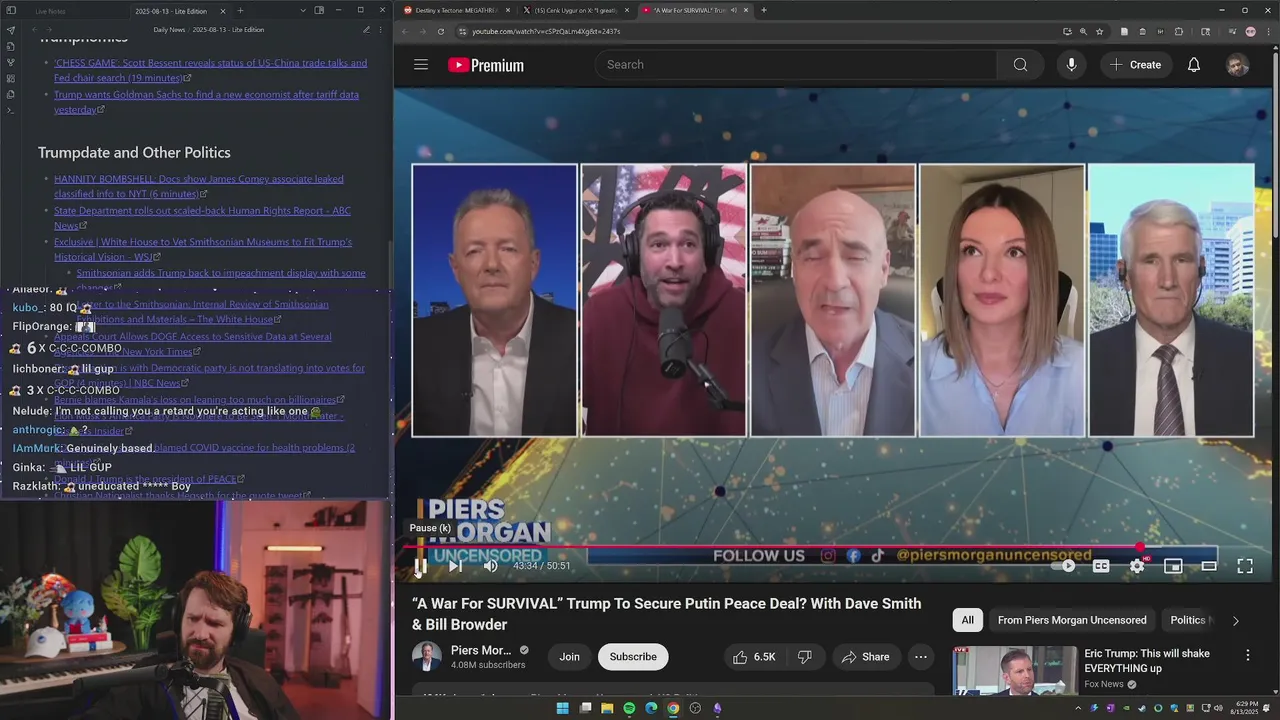Select From Piers Morgan Uncensored chip
The height and width of the screenshot is (720, 1280).
tap(1072, 620)
